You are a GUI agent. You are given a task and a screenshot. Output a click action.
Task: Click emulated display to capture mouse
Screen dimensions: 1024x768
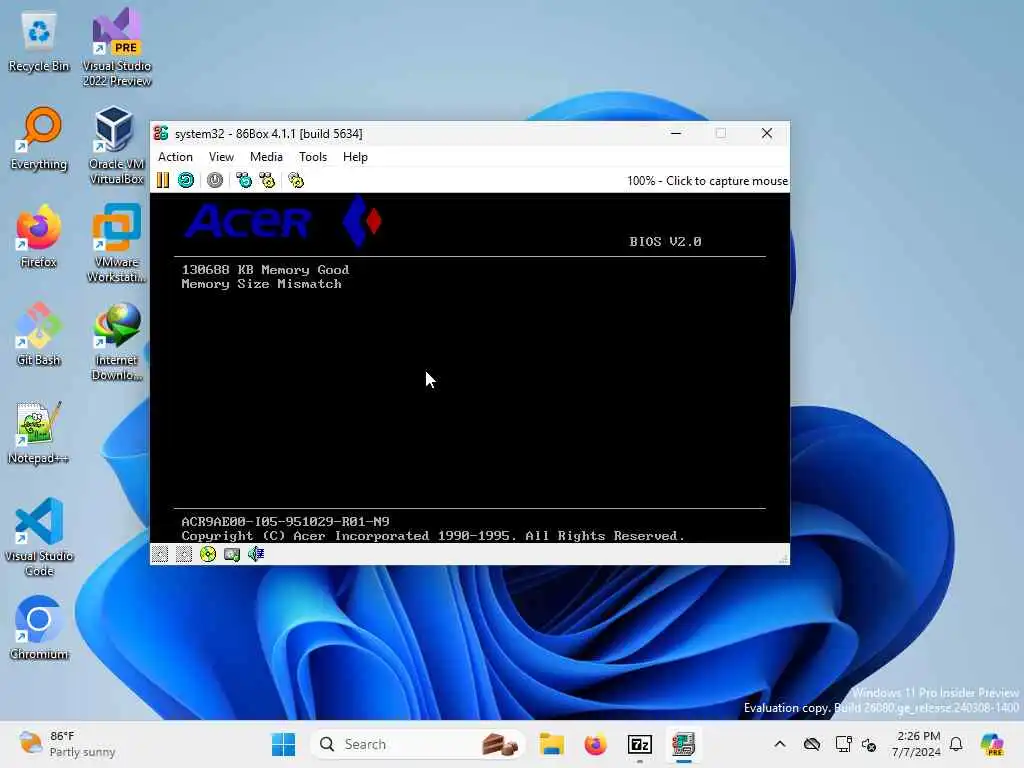click(470, 368)
